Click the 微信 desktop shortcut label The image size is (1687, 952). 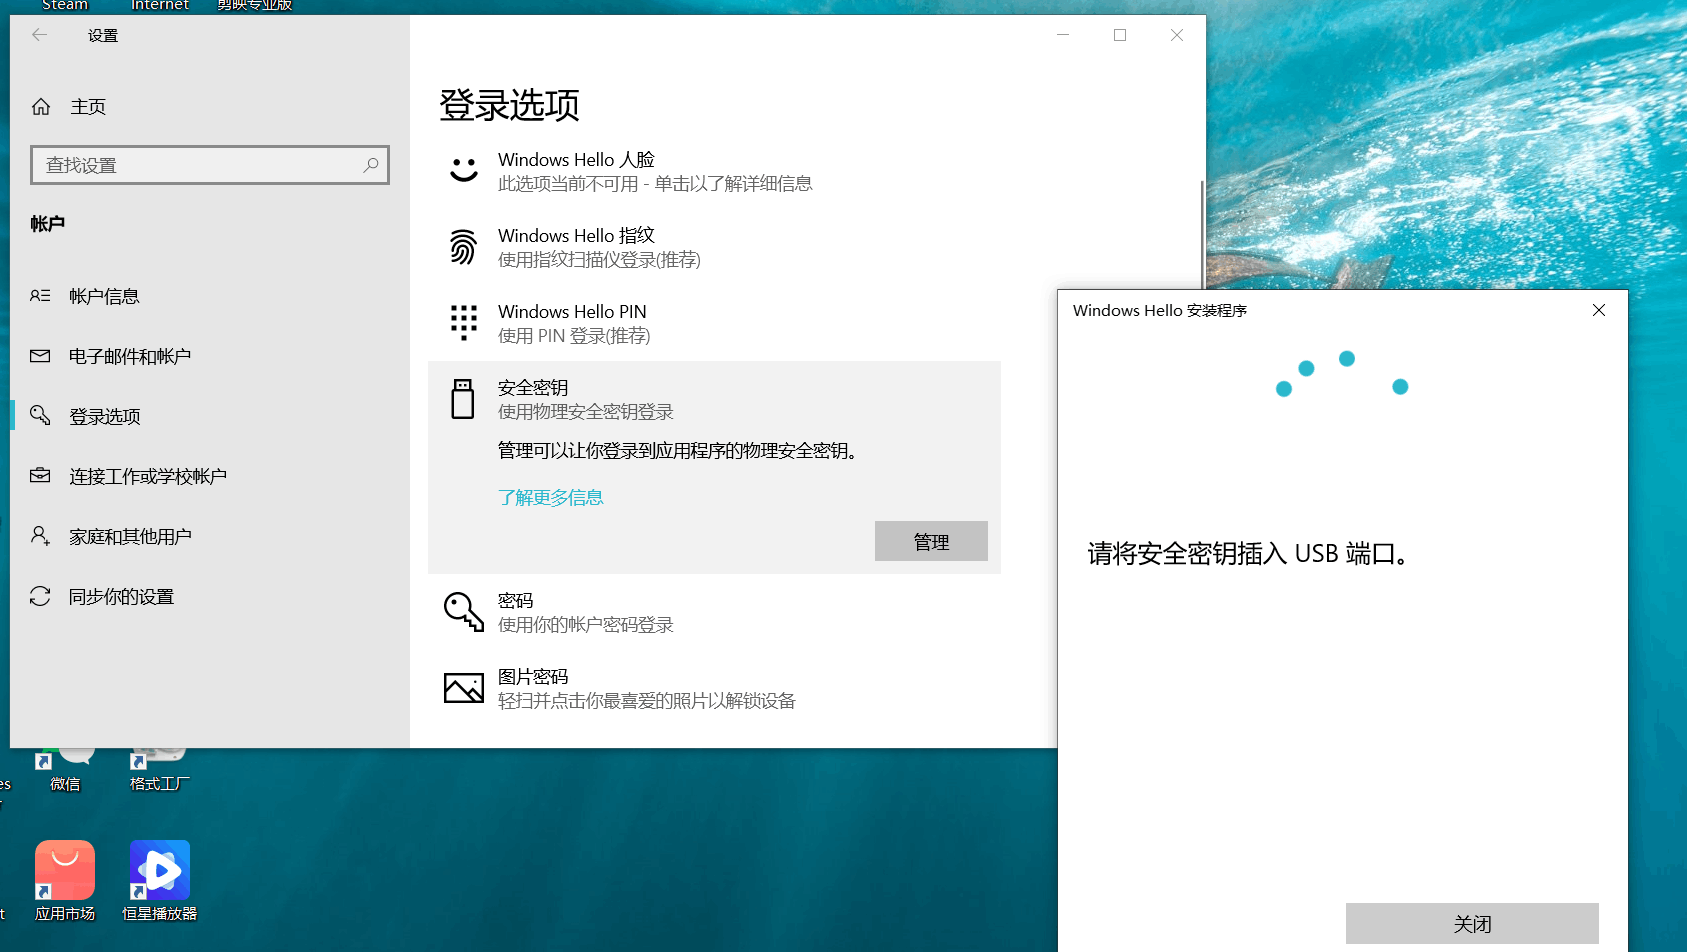click(65, 784)
